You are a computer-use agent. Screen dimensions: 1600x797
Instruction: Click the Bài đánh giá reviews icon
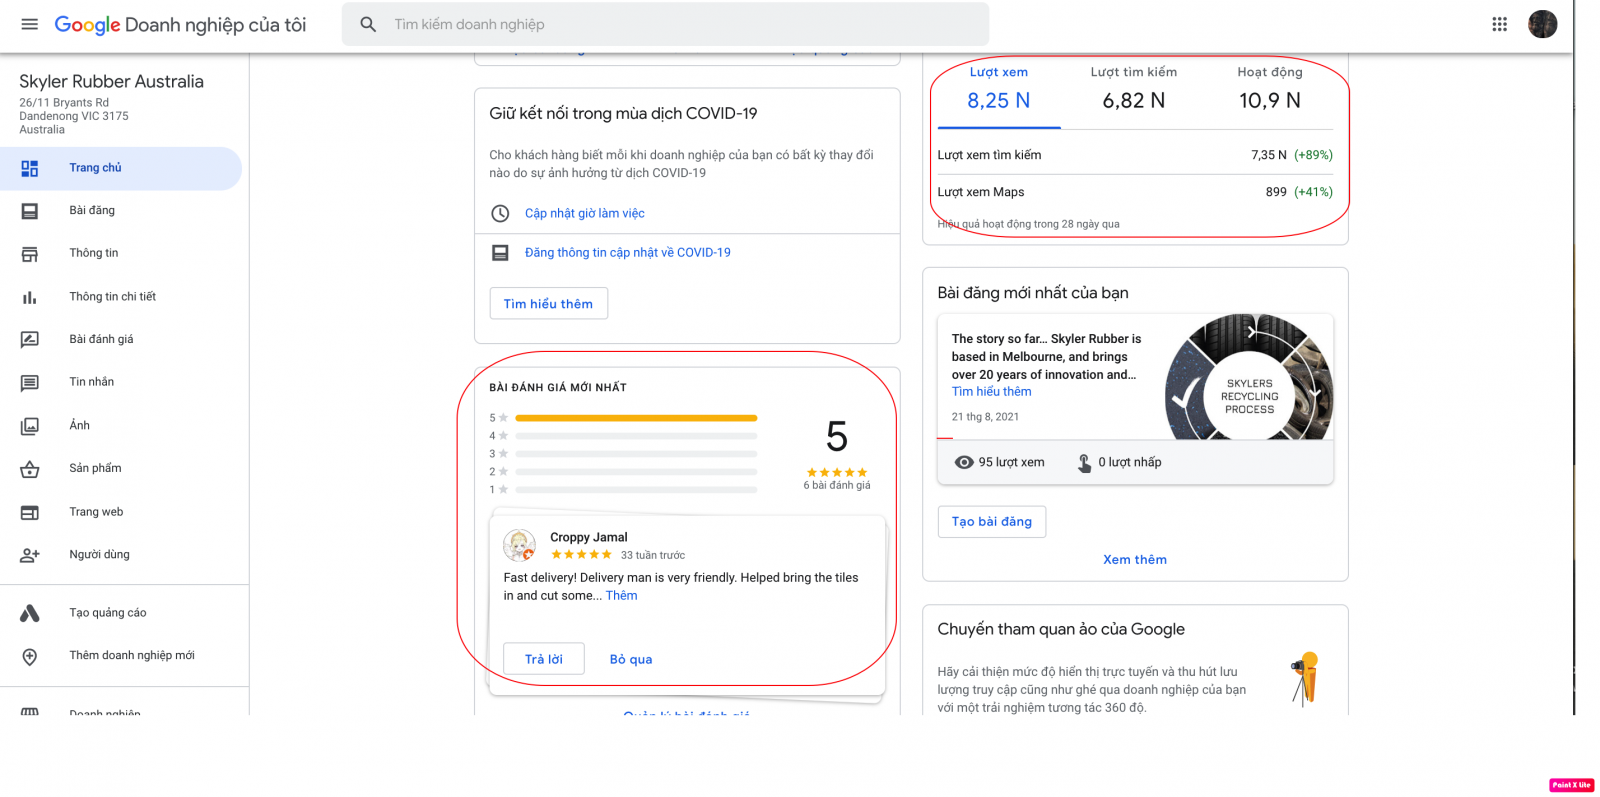tap(30, 340)
